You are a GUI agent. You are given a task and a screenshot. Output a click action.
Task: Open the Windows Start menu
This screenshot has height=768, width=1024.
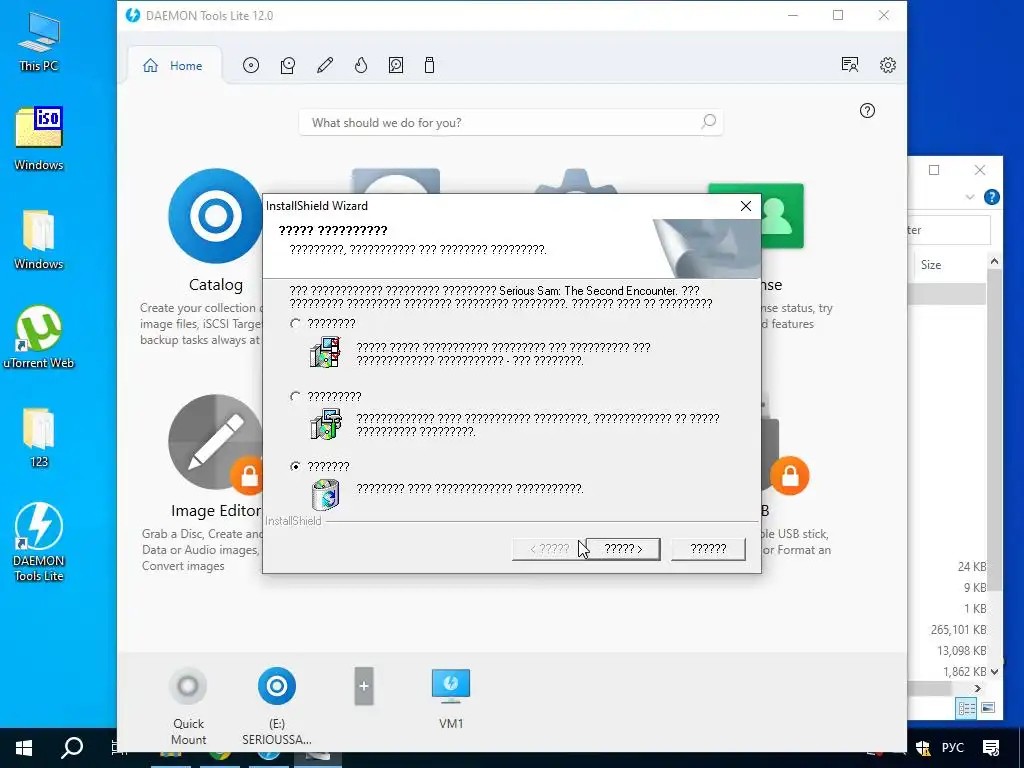tap(24, 748)
